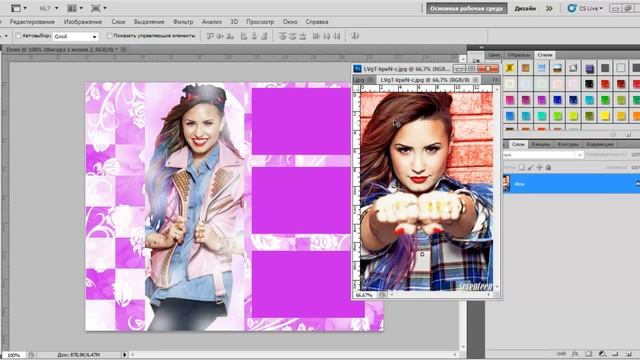Open the Справка menu
Viewport: 640px width, 360px height.
coord(317,22)
